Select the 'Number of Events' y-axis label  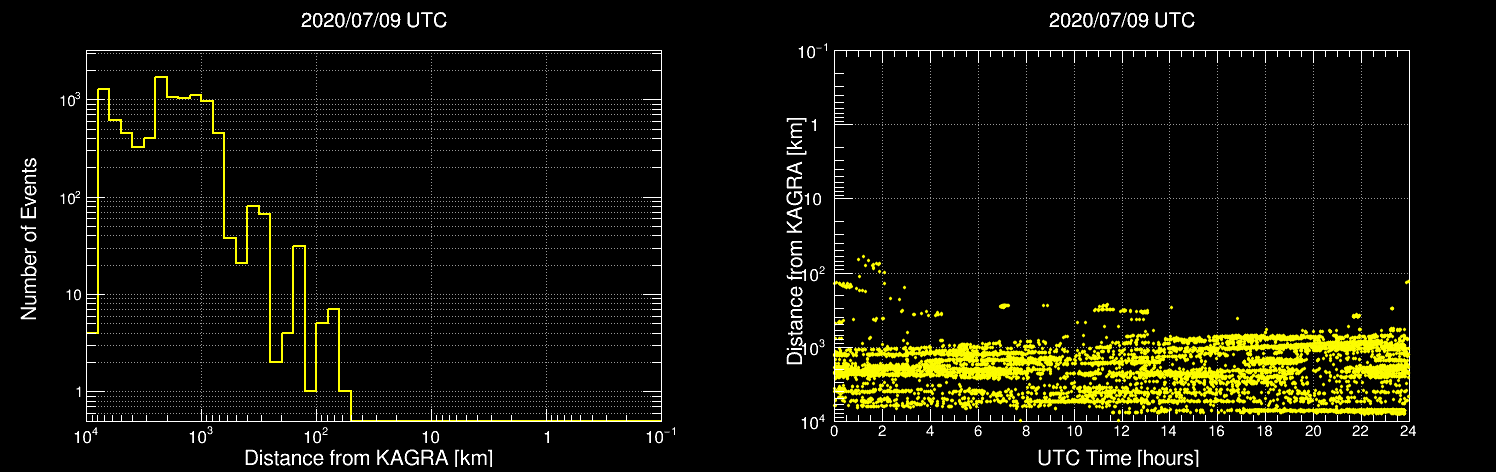coord(29,238)
